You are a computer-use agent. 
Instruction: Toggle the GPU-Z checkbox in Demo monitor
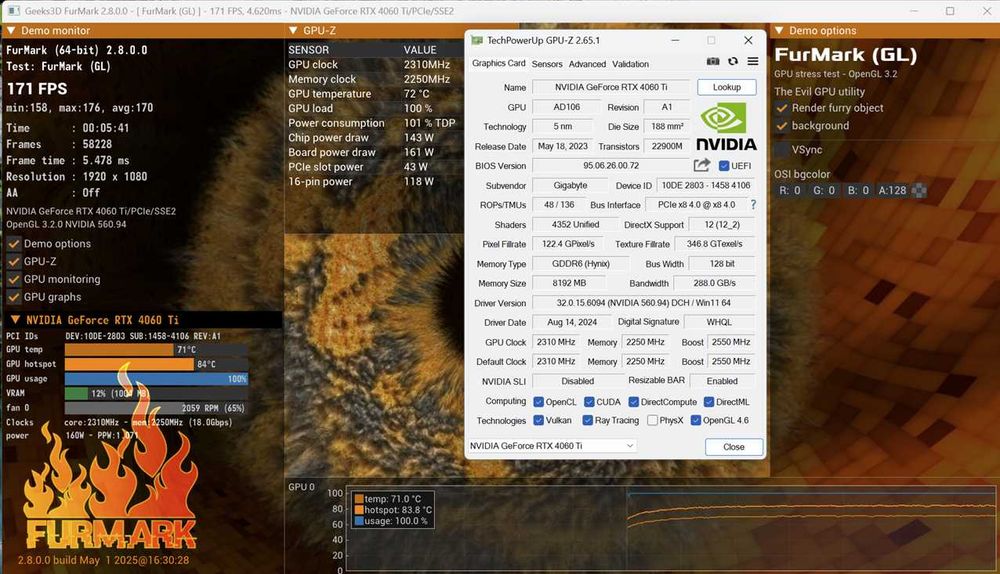tap(13, 261)
